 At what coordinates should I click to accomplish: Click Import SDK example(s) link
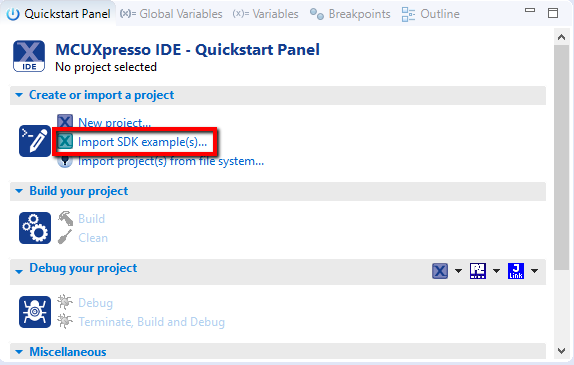142,142
